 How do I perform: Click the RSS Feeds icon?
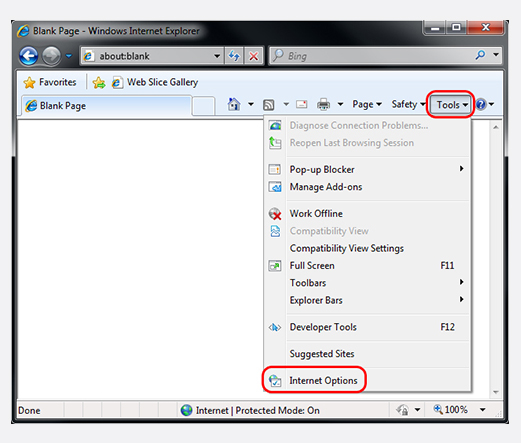point(269,105)
